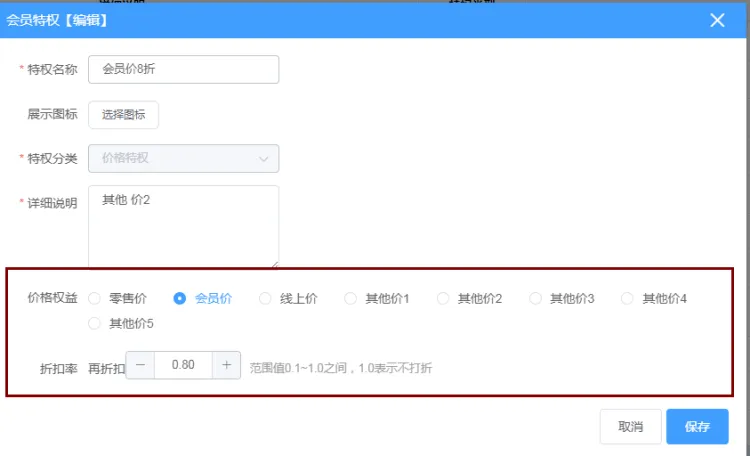Select the 线上价 radio option
750x456 pixels.
(265, 298)
